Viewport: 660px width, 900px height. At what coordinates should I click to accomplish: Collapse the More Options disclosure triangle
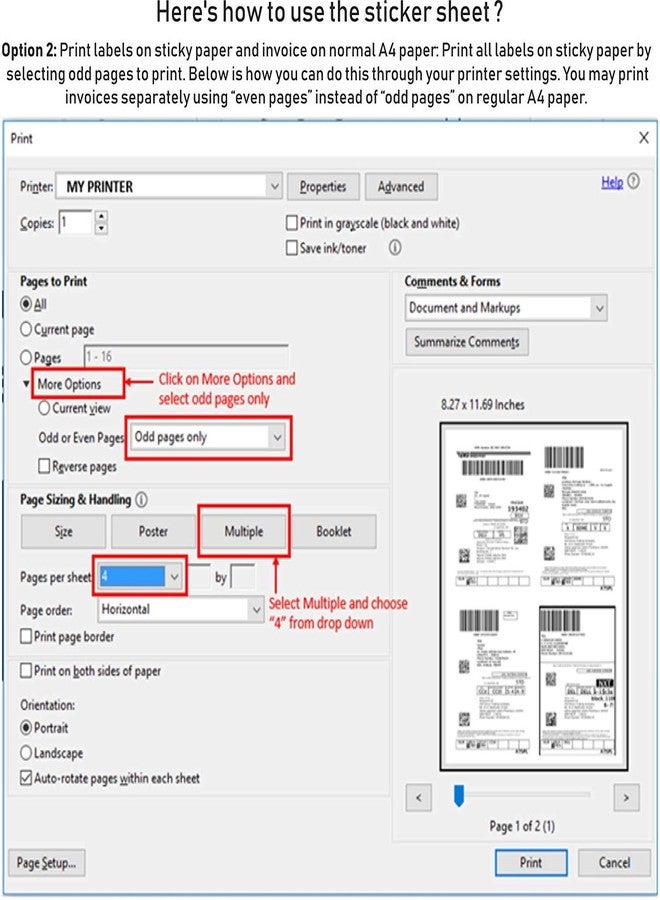coord(26,384)
